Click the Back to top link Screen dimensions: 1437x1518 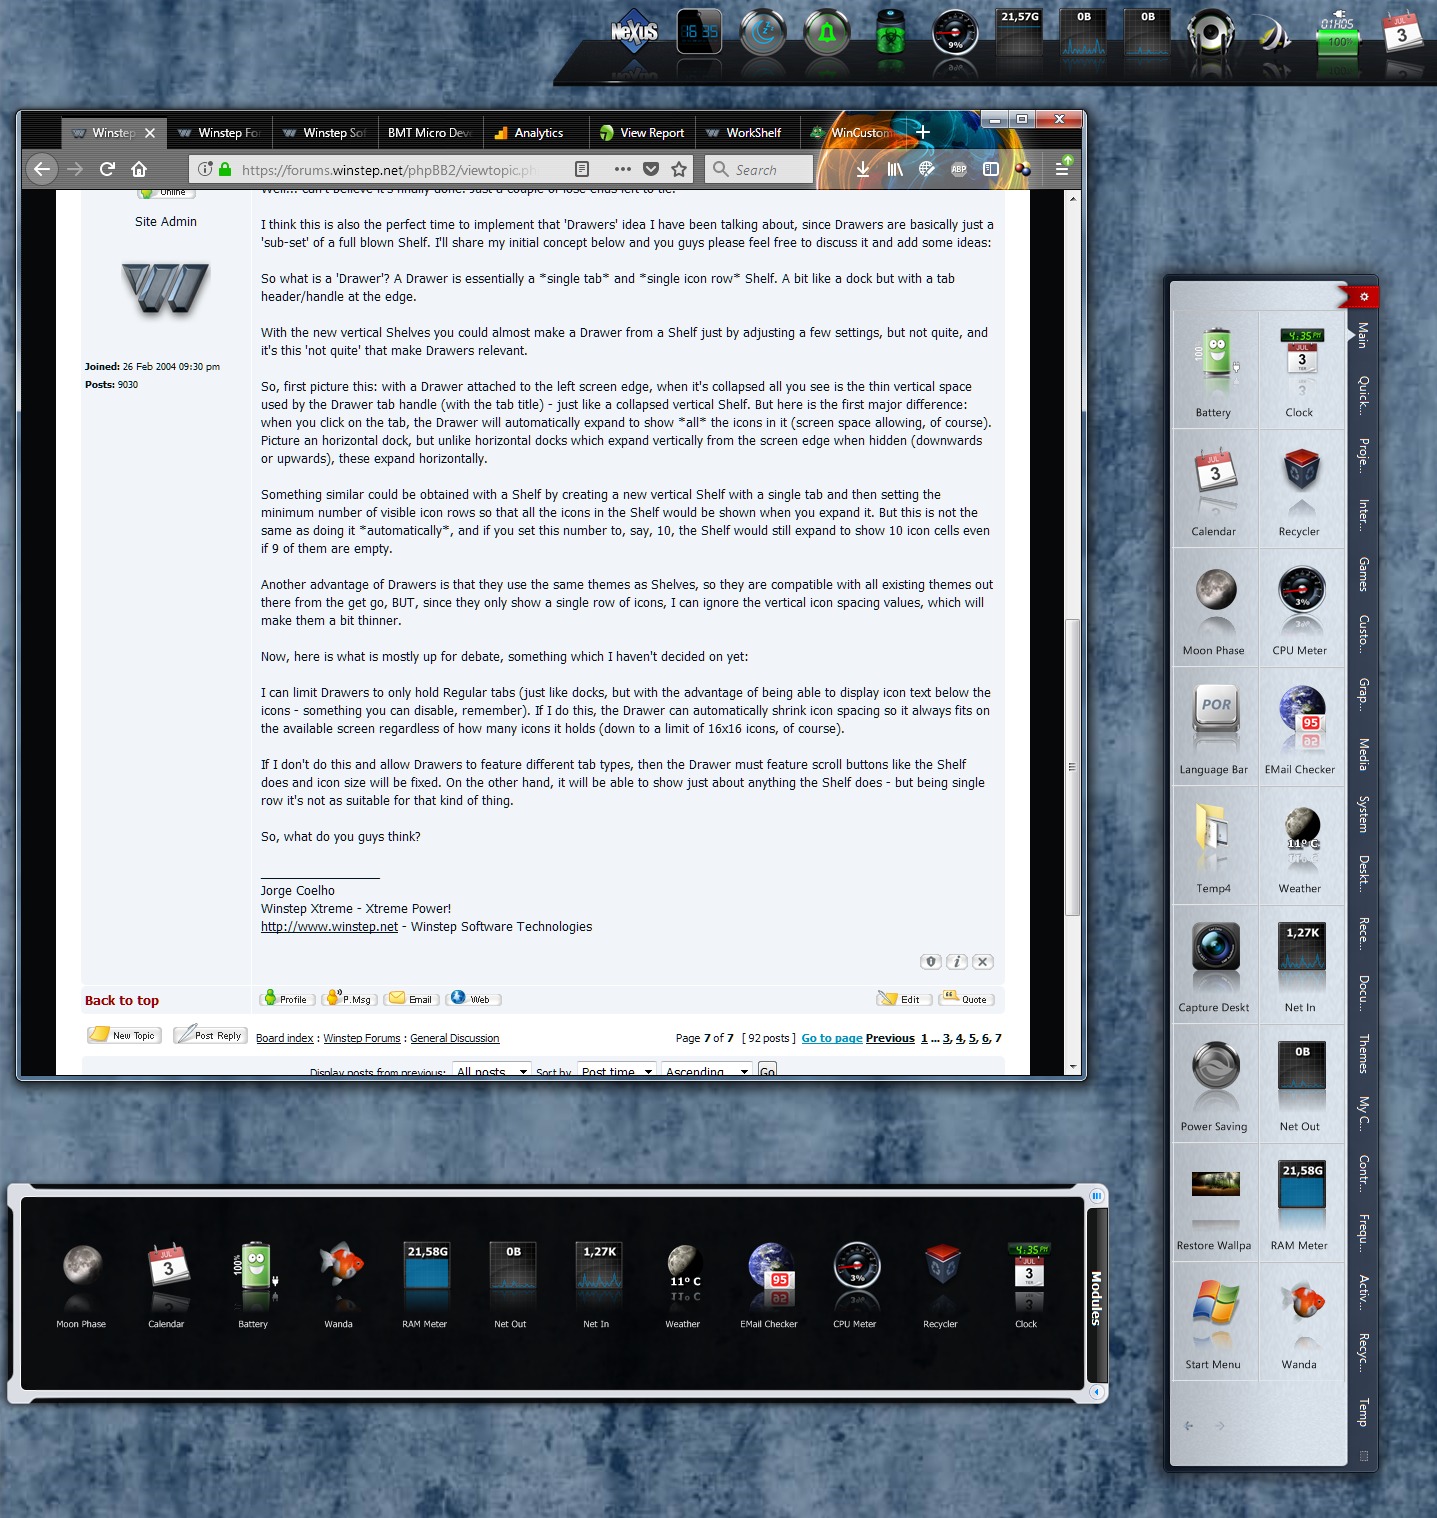point(122,1000)
